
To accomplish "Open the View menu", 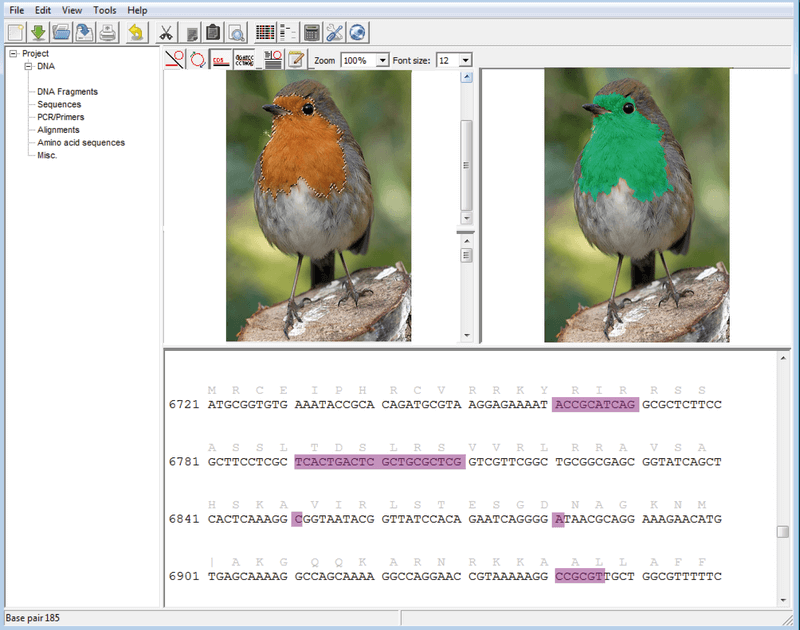I will click(72, 10).
